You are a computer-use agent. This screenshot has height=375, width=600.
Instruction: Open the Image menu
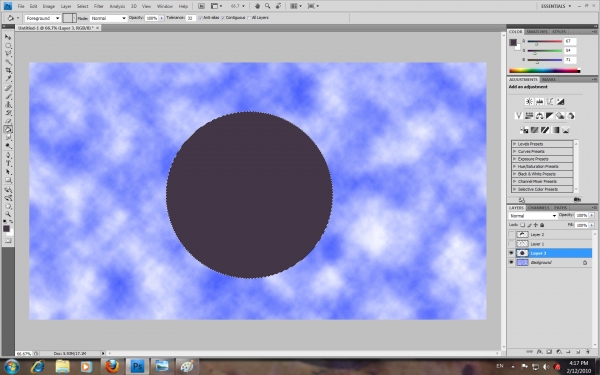click(x=49, y=7)
